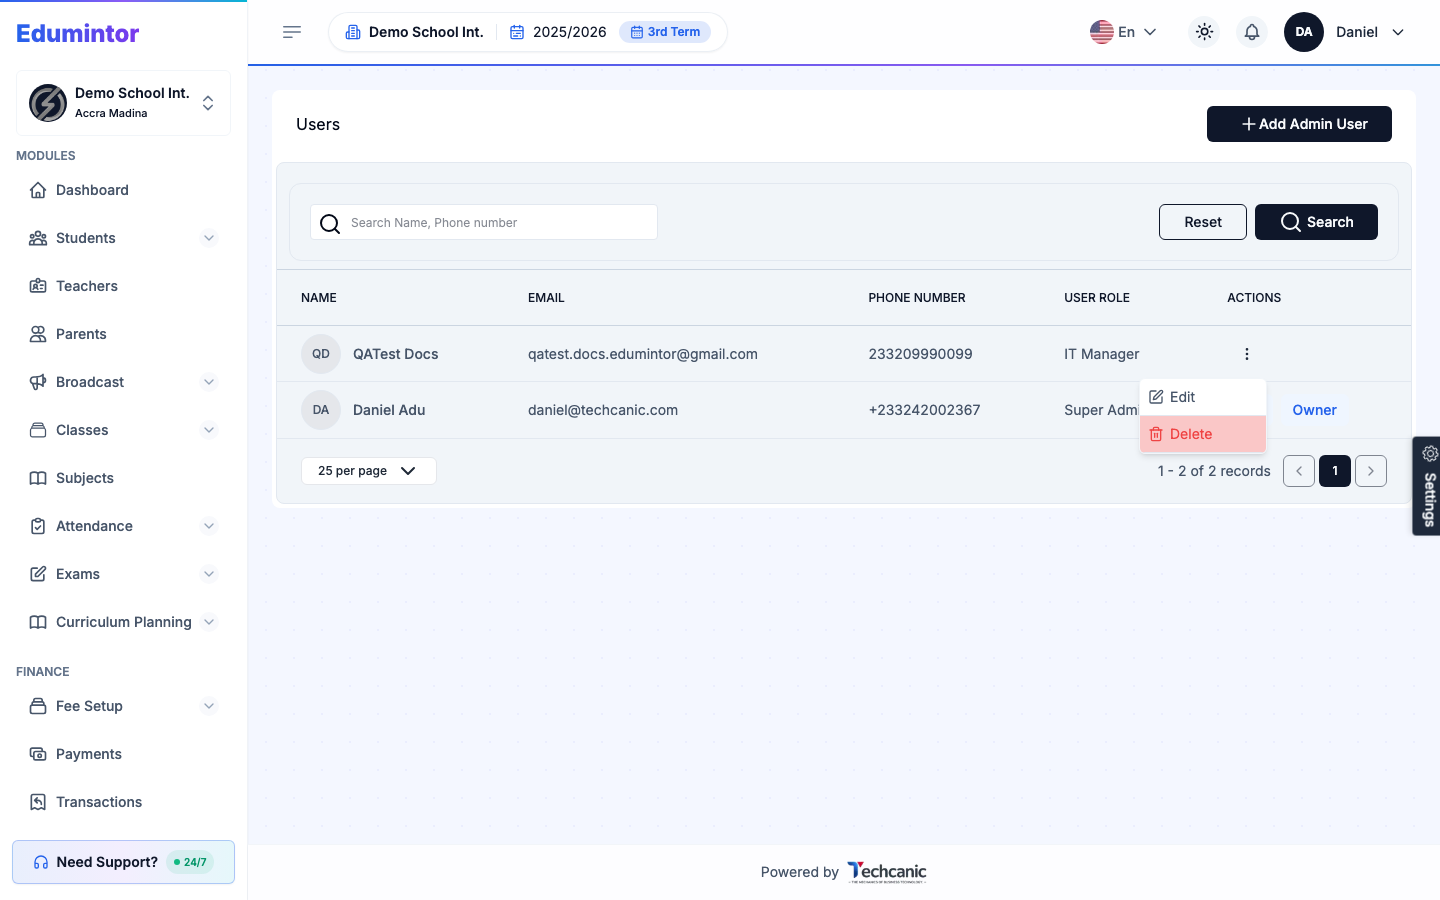Viewport: 1440px width, 900px height.
Task: Switch the light/dark theme sun icon
Action: coord(1204,32)
